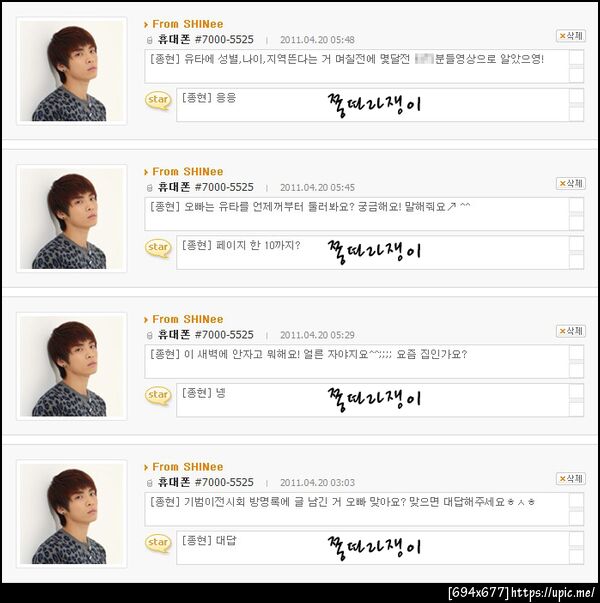Delete the 05:48 message with 삭제 button
Viewport: 600px width, 603px height.
pos(571,36)
